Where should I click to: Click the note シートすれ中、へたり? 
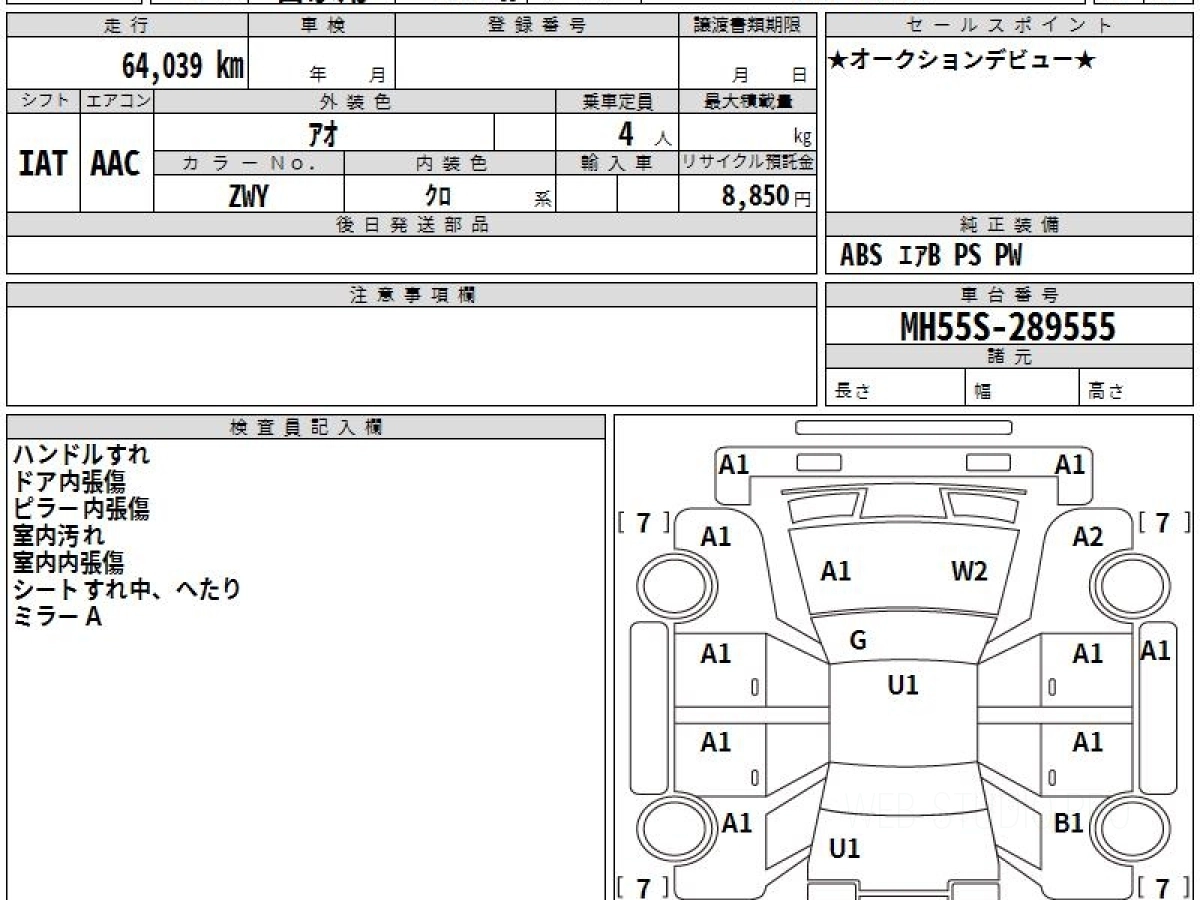(127, 589)
